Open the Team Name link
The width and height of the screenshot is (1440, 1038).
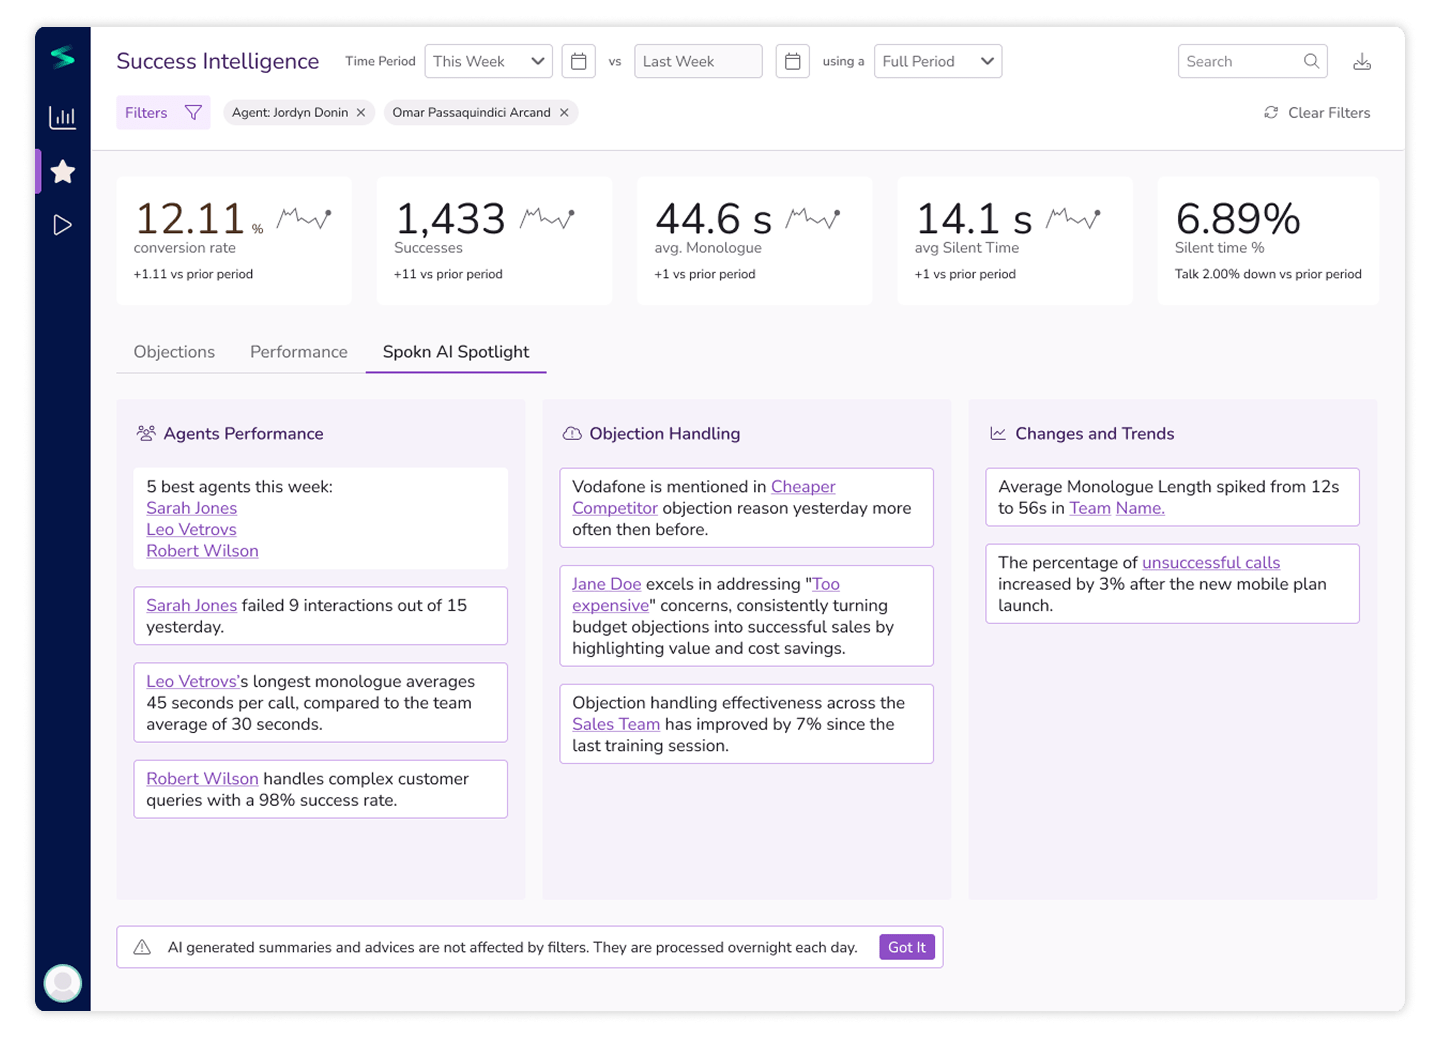click(1117, 508)
